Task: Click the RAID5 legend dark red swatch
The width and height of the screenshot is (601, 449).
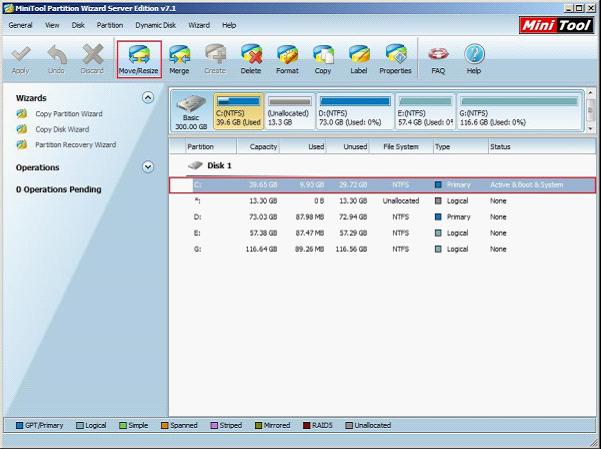Action: (x=306, y=425)
